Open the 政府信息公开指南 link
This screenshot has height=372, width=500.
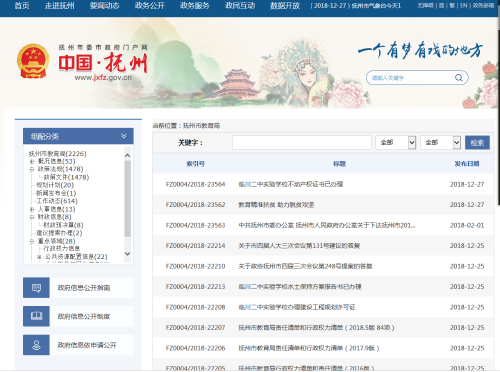click(x=84, y=288)
